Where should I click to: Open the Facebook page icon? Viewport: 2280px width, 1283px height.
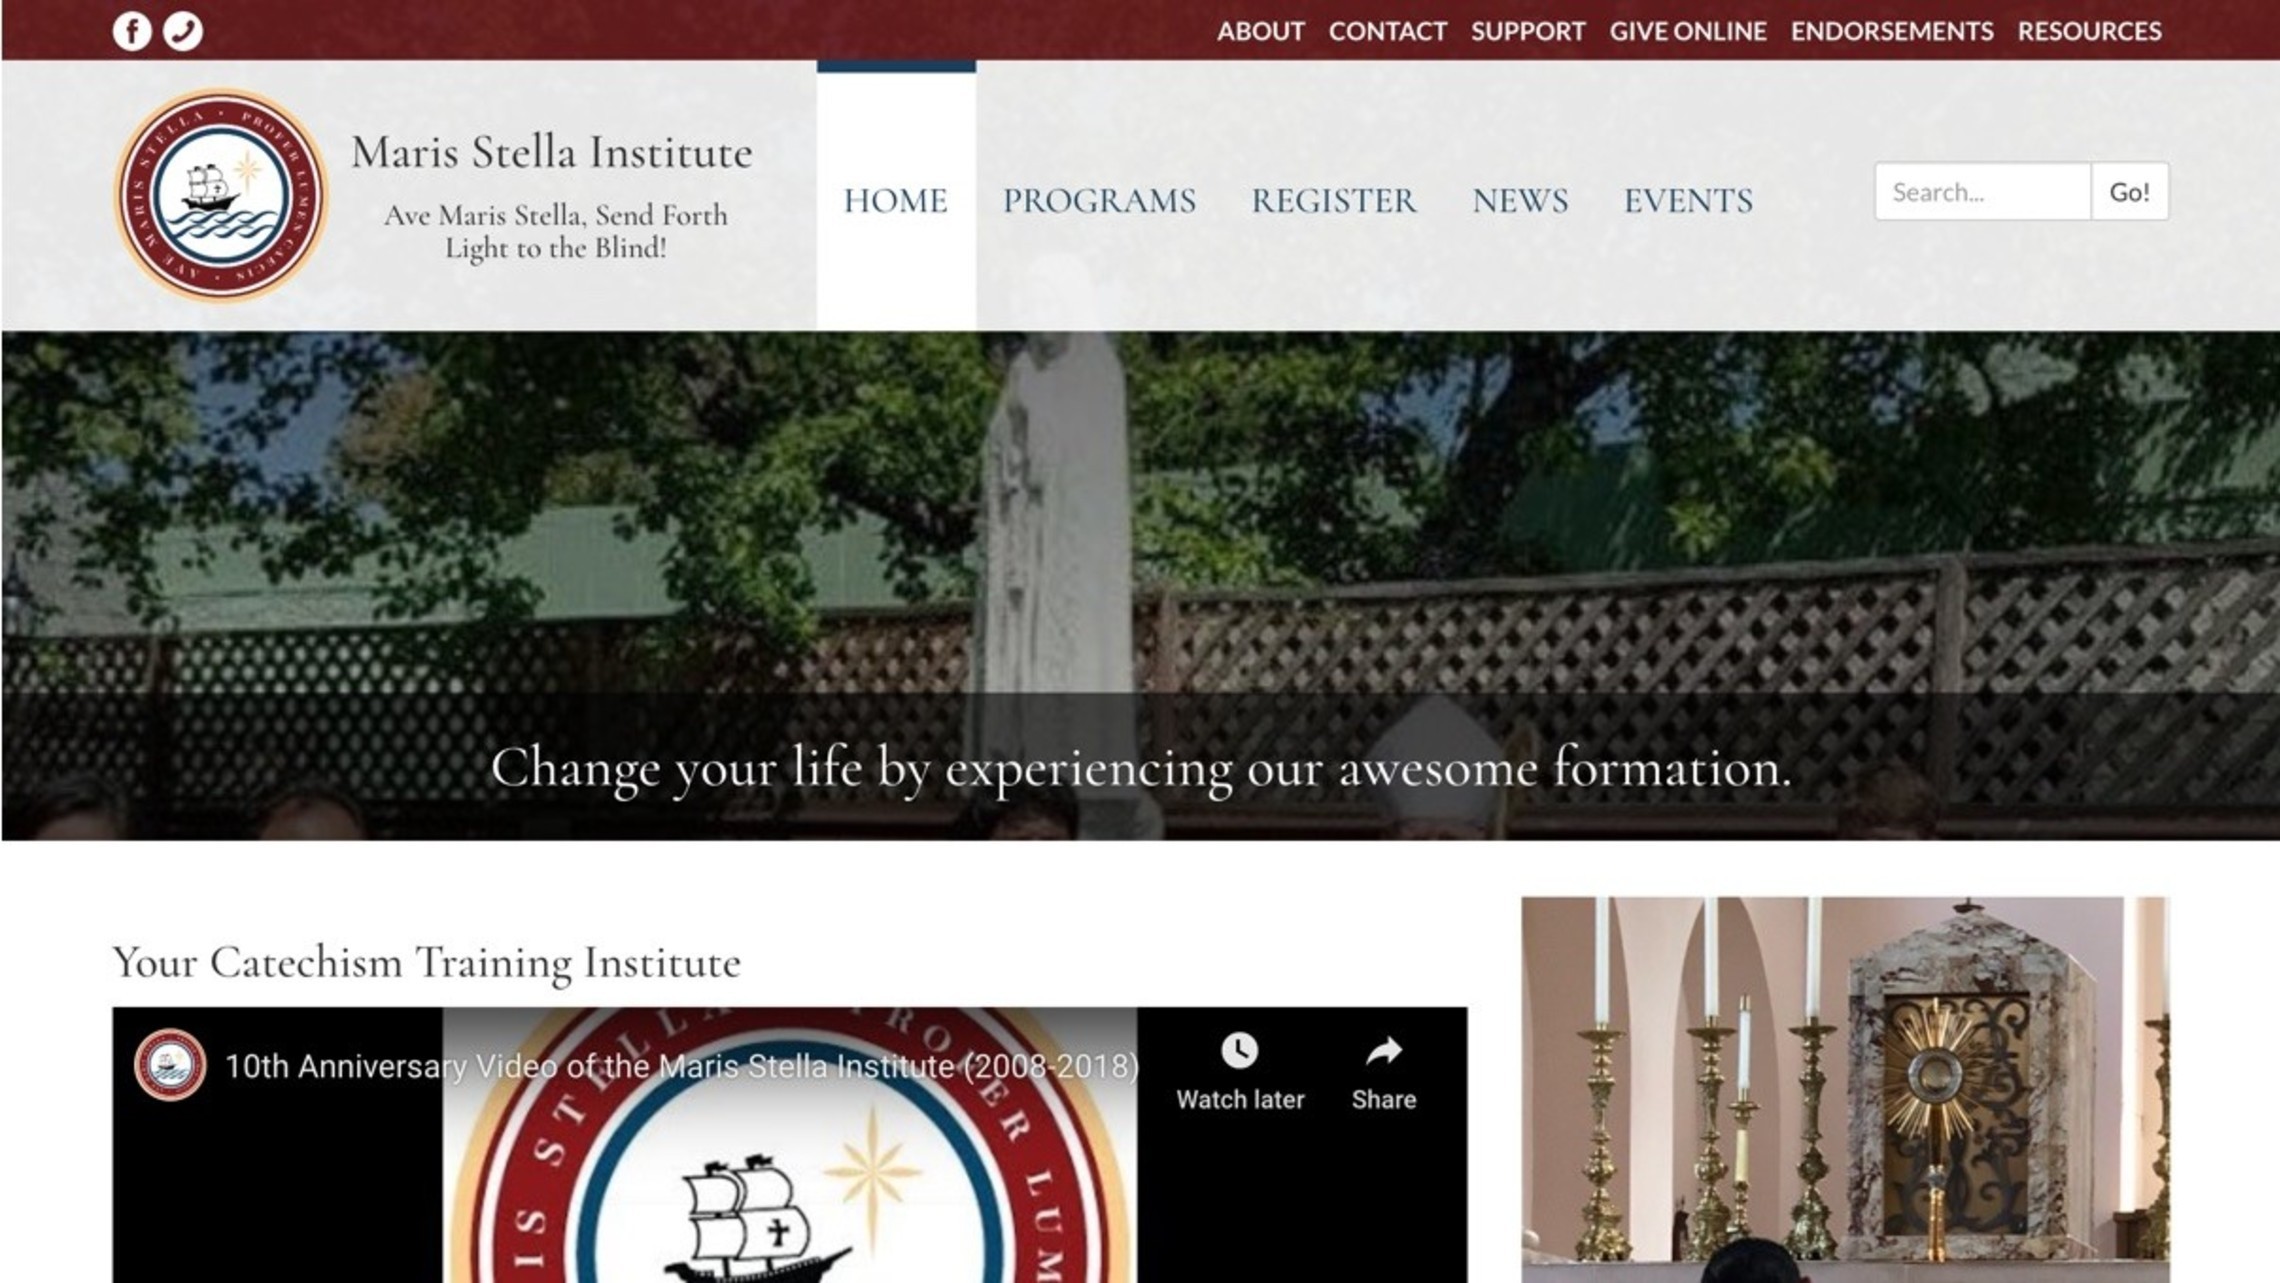click(132, 31)
